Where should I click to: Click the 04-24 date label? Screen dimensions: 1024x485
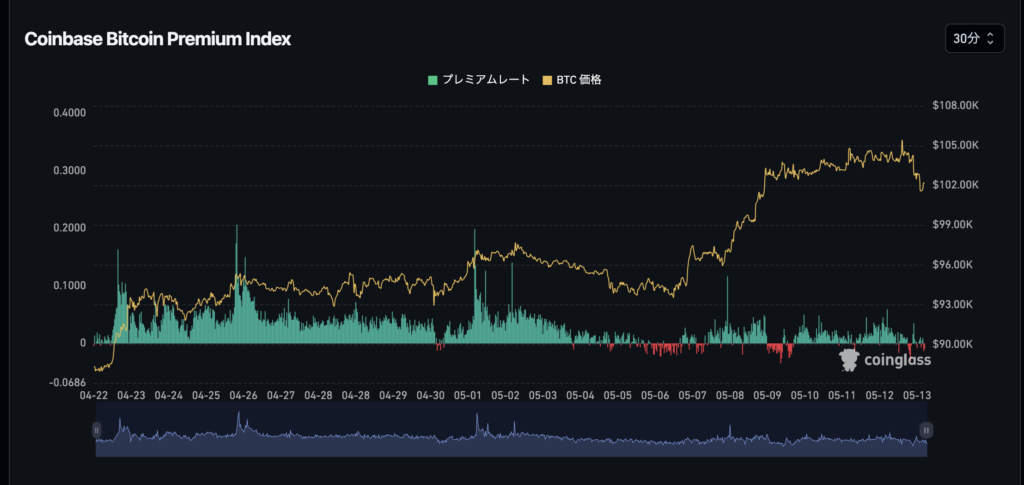coord(168,395)
